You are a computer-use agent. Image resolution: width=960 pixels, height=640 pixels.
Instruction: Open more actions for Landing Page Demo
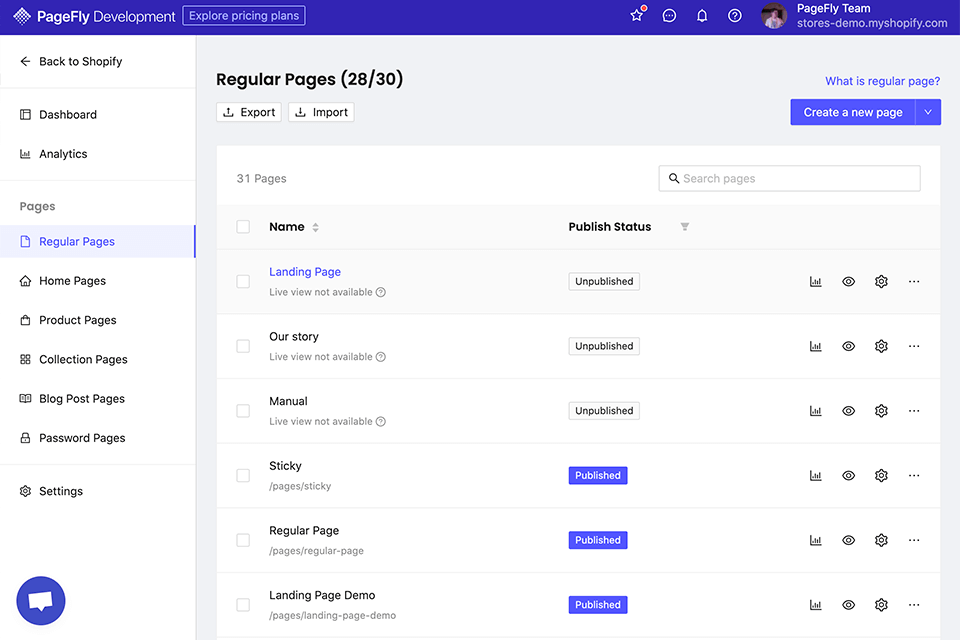(x=914, y=605)
